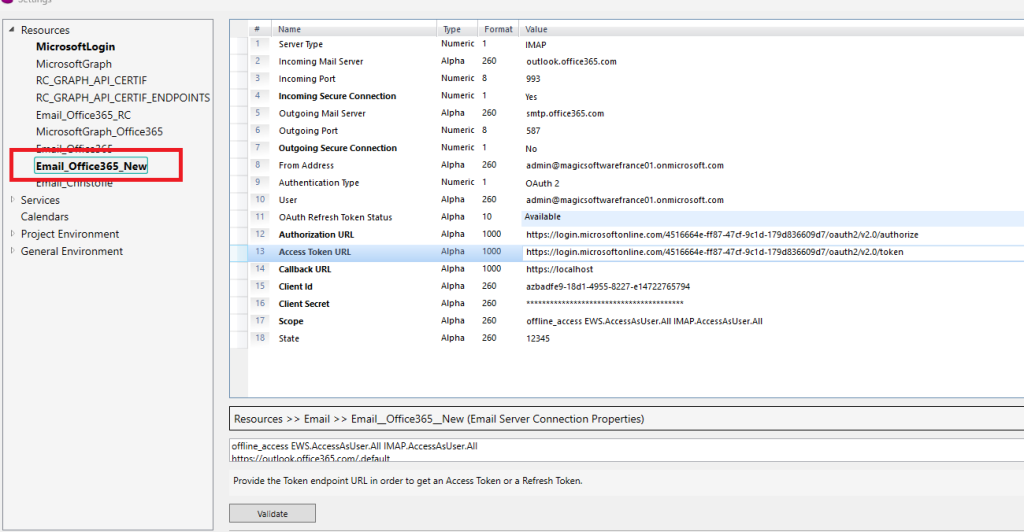Select the OAuth Refresh Token Status value

coord(543,217)
